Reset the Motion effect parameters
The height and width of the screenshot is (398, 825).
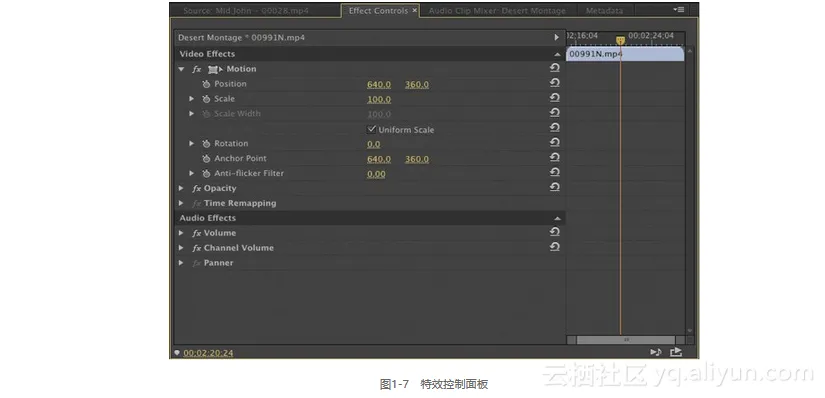coord(555,68)
